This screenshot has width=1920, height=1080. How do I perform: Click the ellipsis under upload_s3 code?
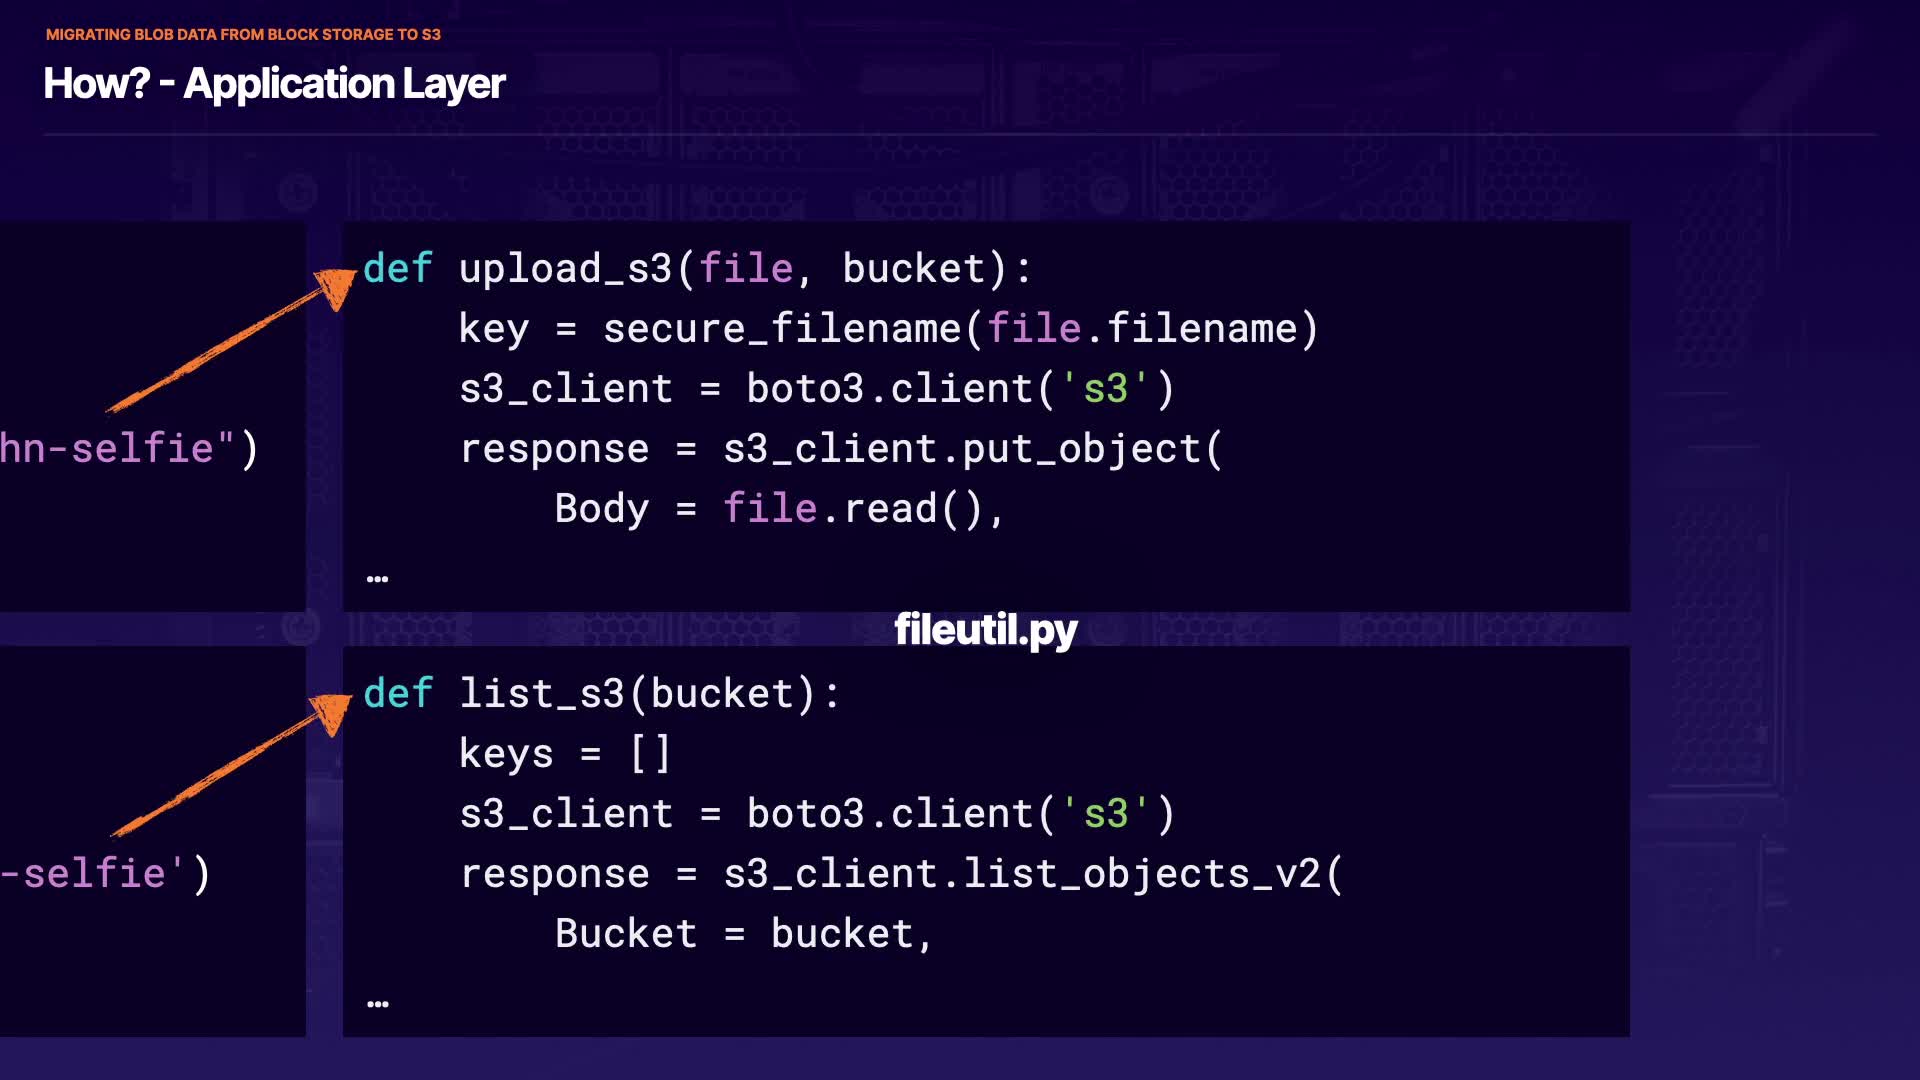tap(377, 579)
